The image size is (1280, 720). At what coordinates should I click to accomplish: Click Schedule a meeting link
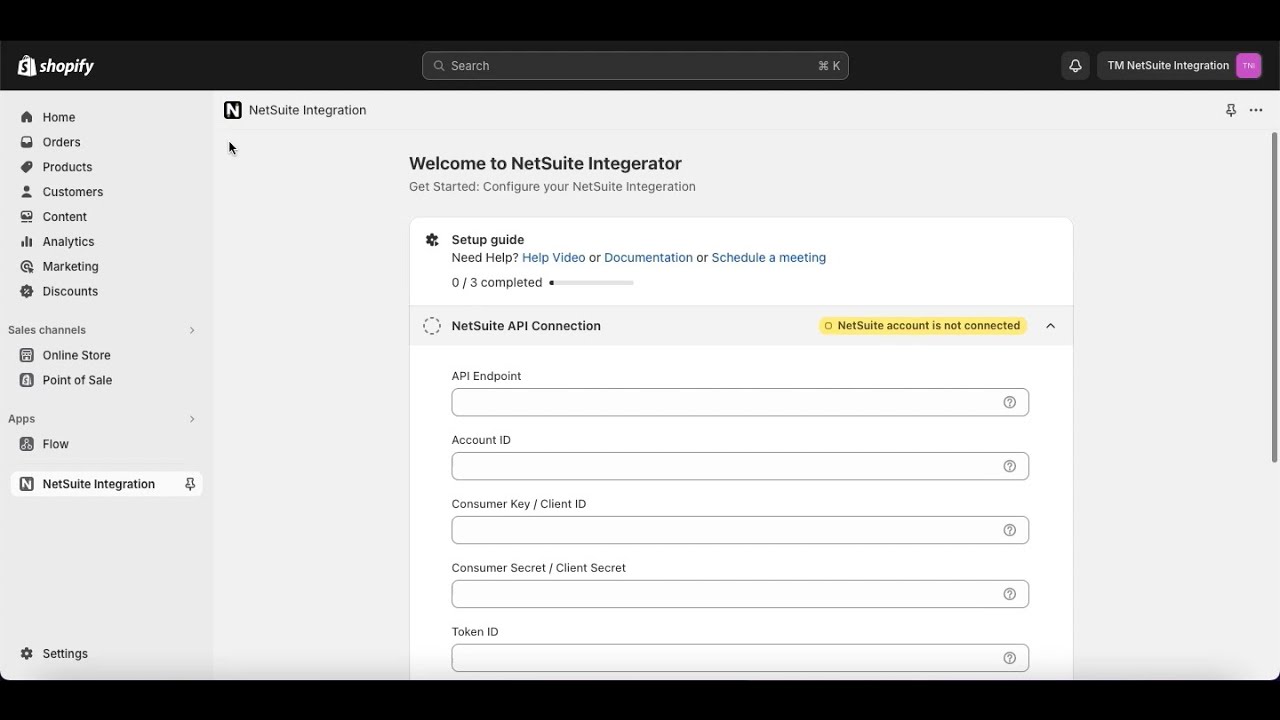click(x=769, y=258)
